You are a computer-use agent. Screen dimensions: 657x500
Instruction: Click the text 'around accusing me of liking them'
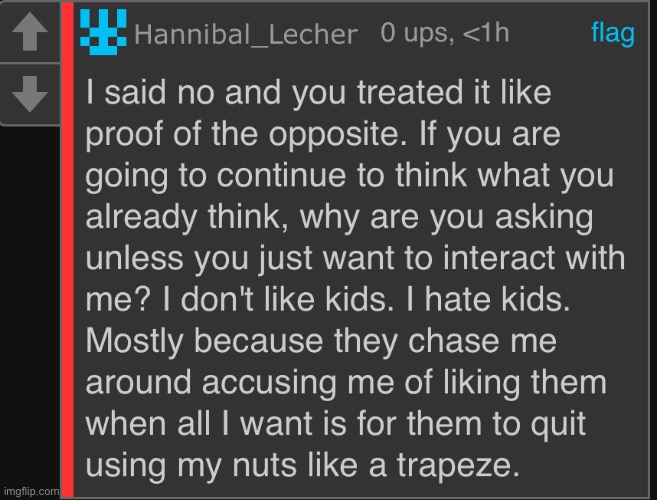pyautogui.click(x=346, y=382)
